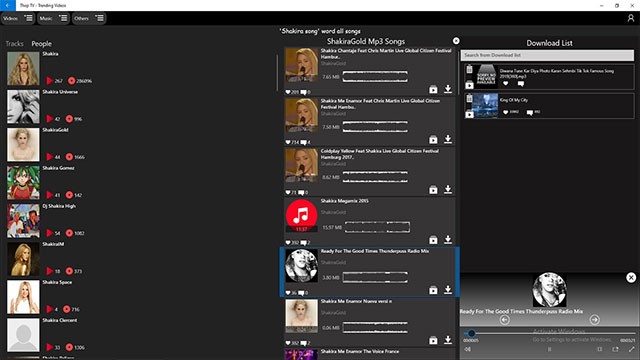
Task: Download Coldplay Yellow Feat Shakira song
Action: [x=448, y=189]
